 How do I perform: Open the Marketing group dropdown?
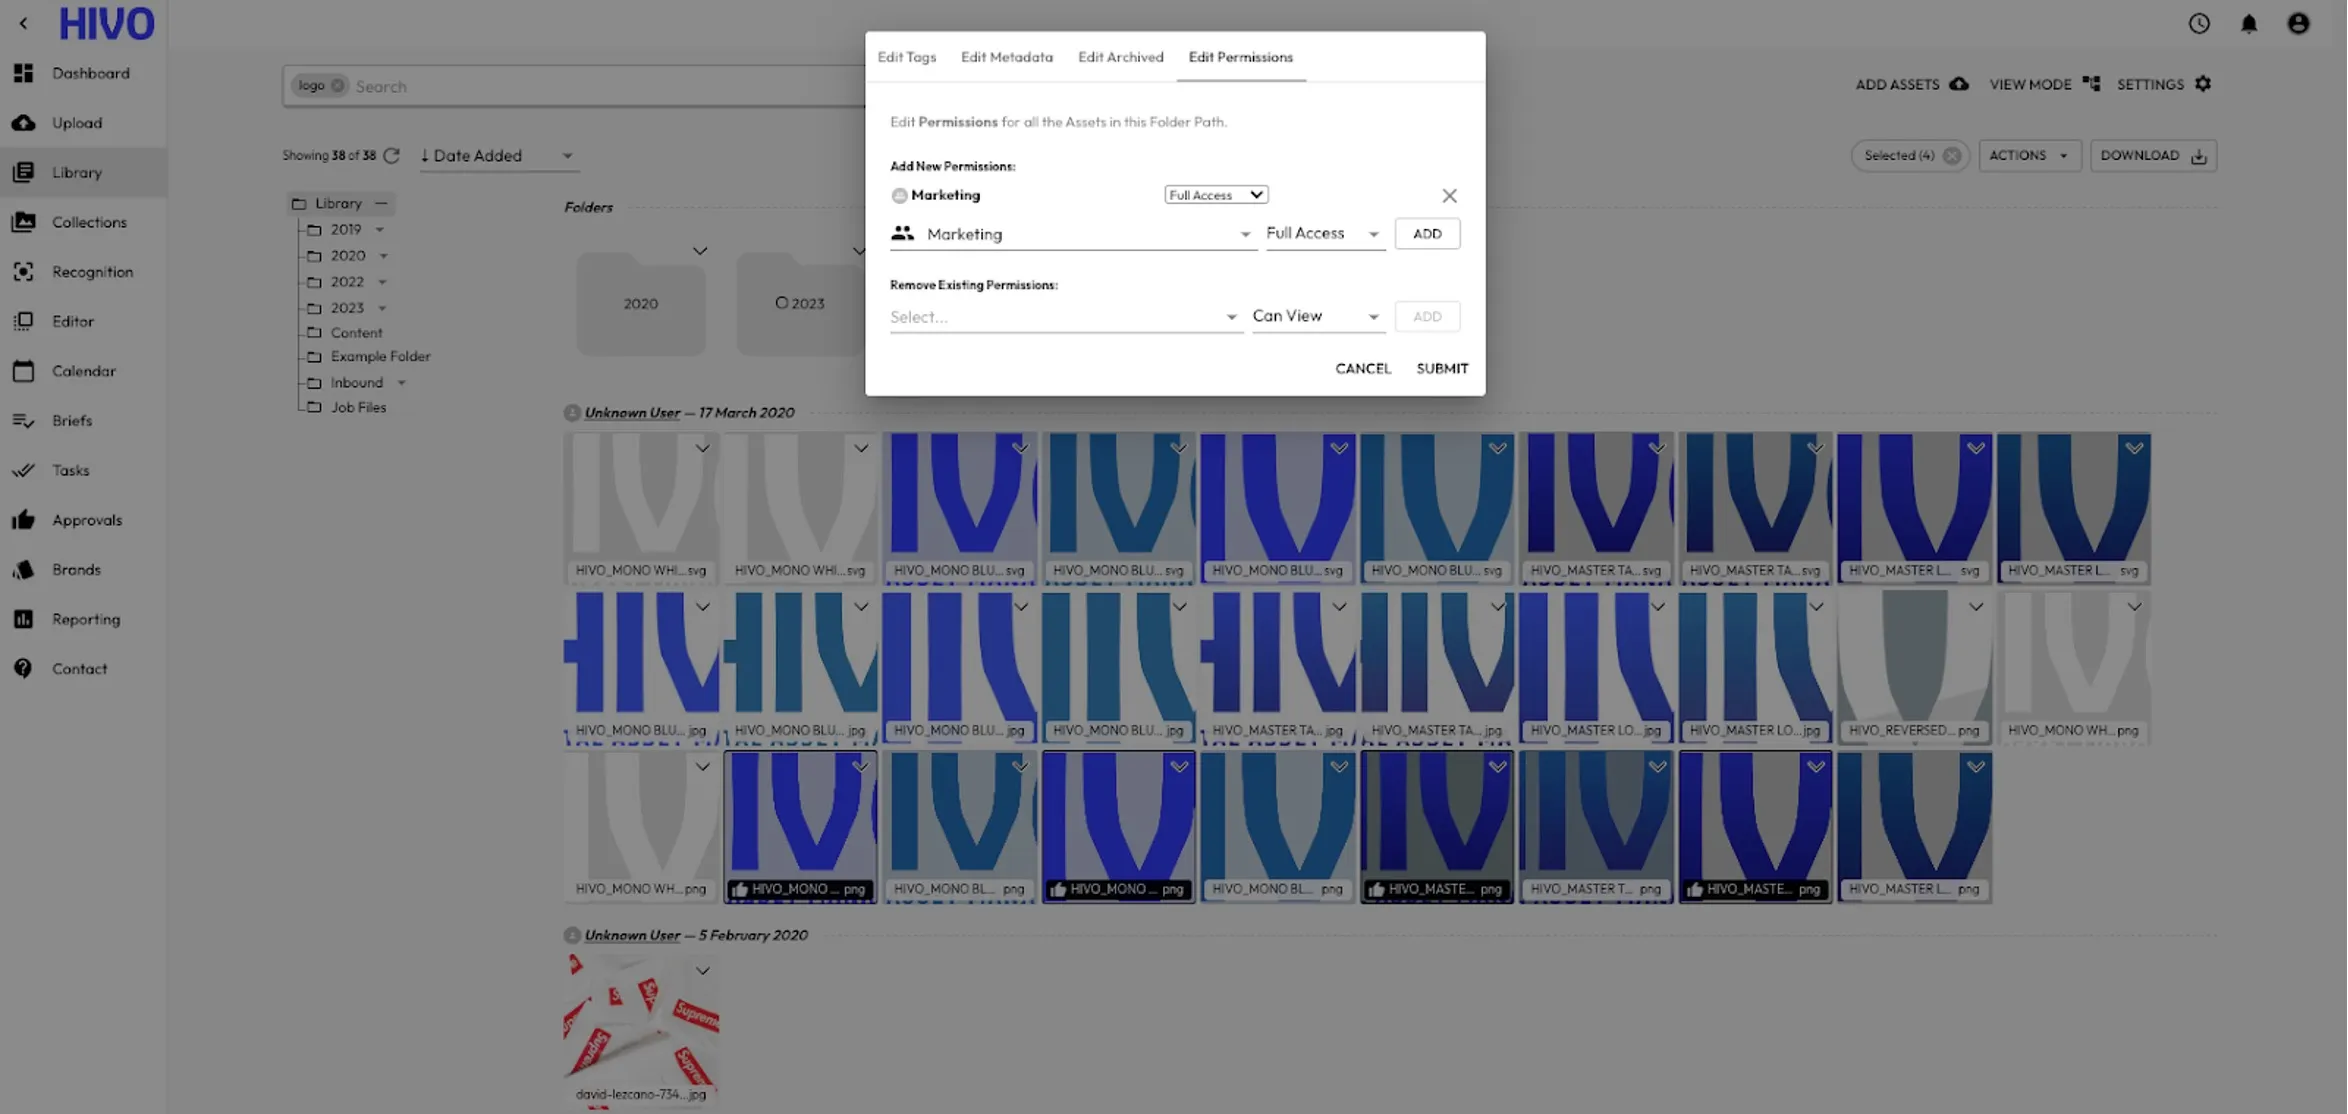click(1073, 234)
